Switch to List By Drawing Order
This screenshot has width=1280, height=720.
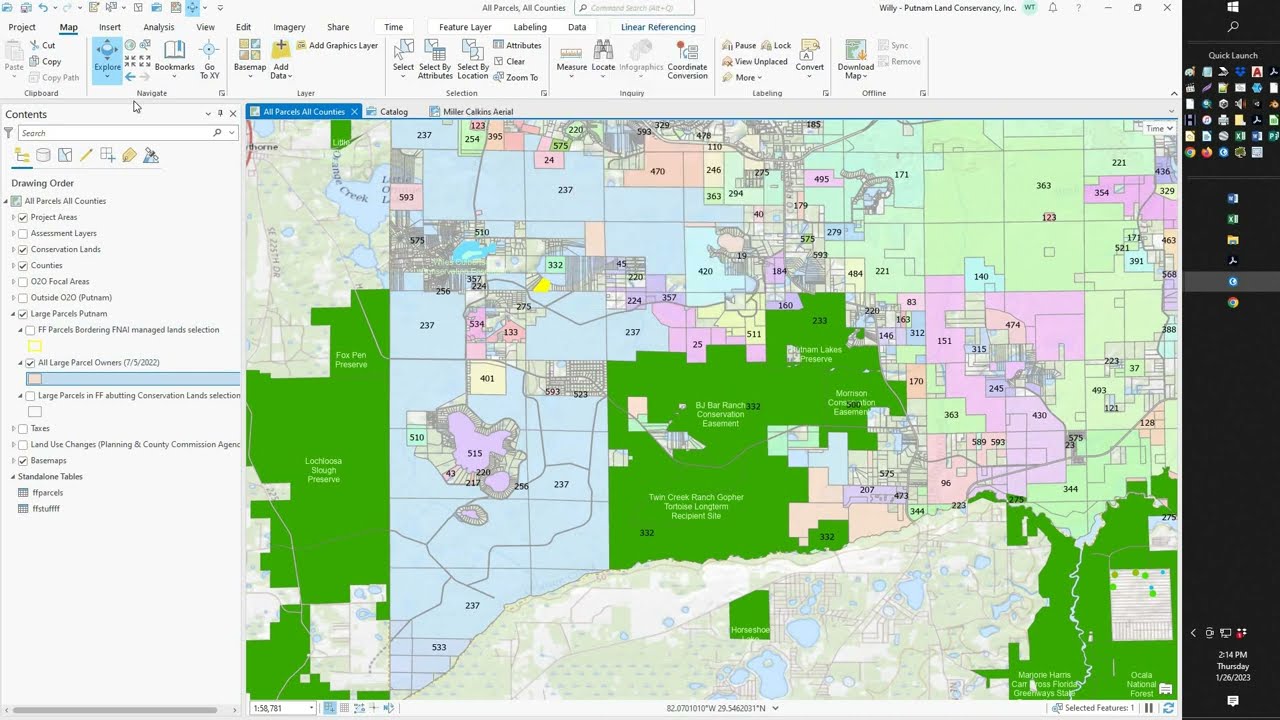(x=22, y=155)
